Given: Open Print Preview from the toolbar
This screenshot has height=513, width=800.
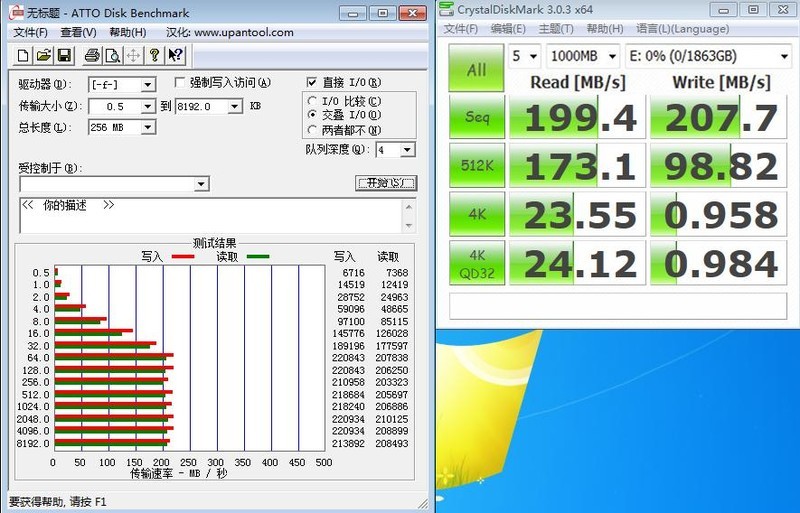Looking at the screenshot, I should click(x=113, y=56).
